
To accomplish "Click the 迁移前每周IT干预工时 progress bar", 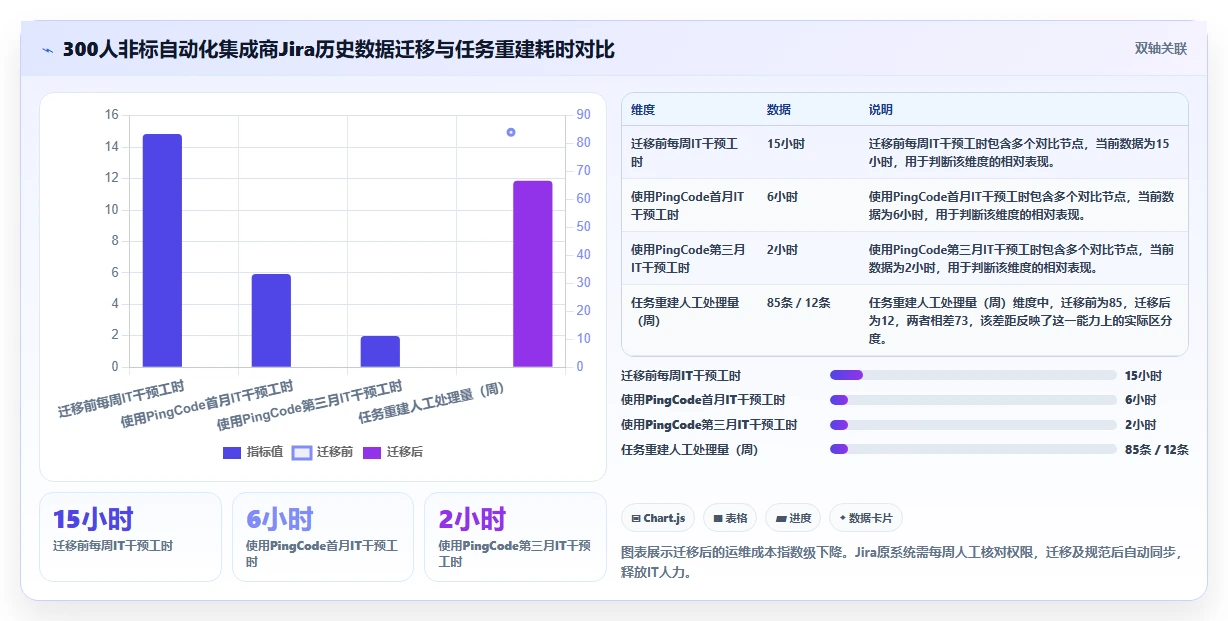I will [x=973, y=375].
